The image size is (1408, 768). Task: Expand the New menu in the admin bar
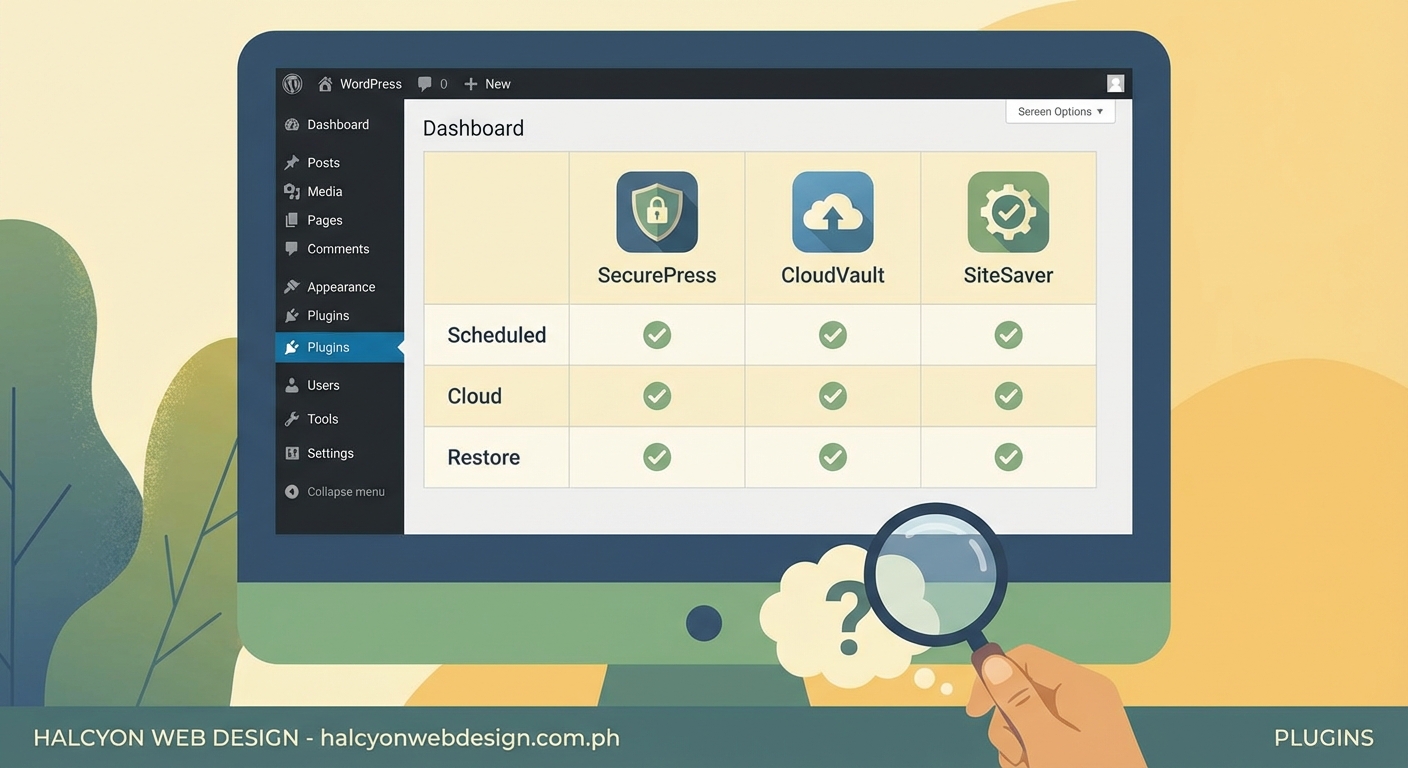pyautogui.click(x=487, y=83)
